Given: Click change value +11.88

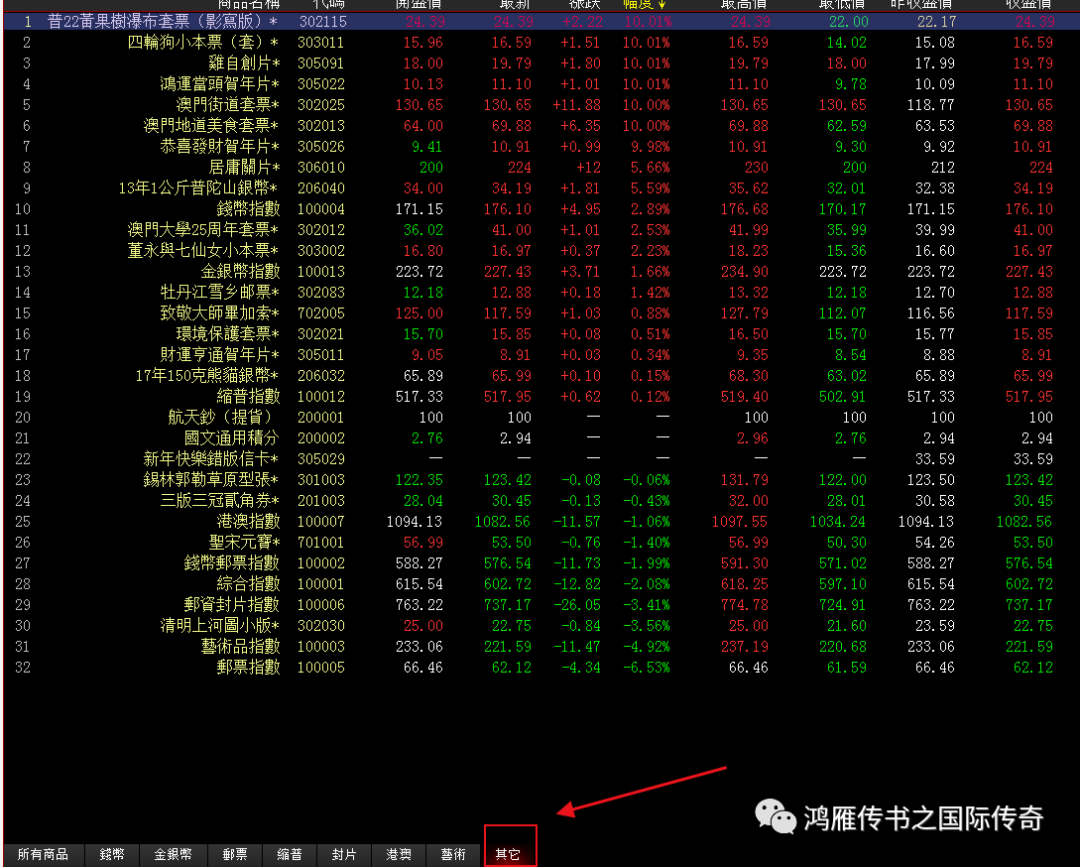Looking at the screenshot, I should [577, 105].
